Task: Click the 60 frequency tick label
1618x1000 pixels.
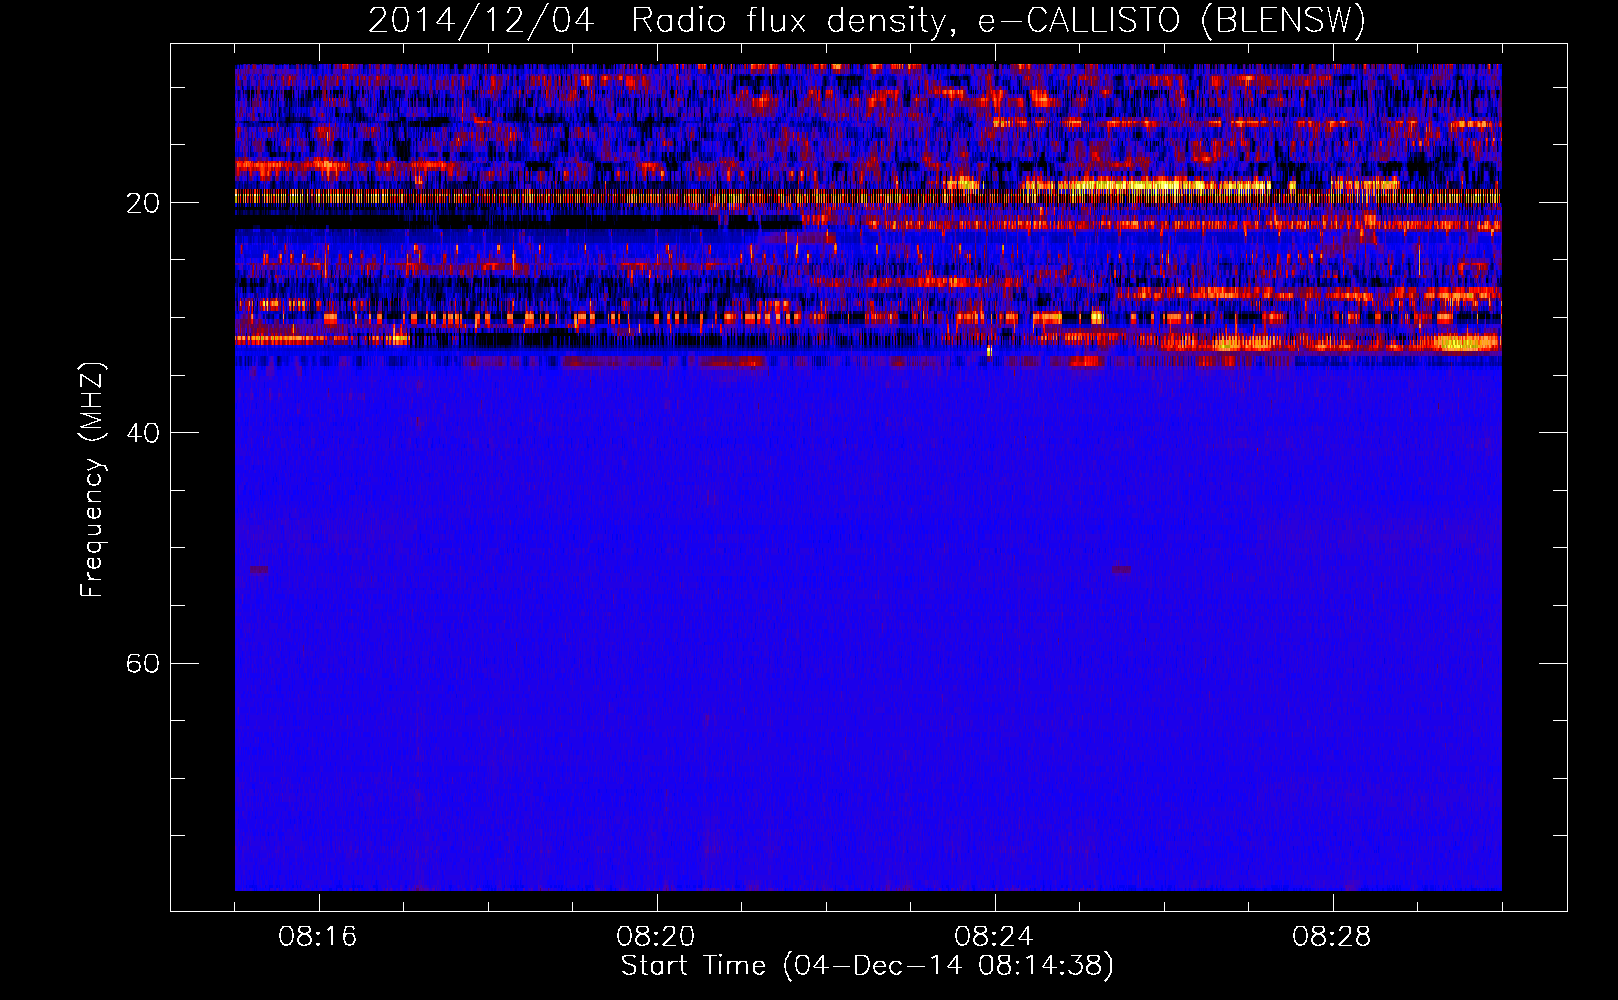Action: click(142, 664)
